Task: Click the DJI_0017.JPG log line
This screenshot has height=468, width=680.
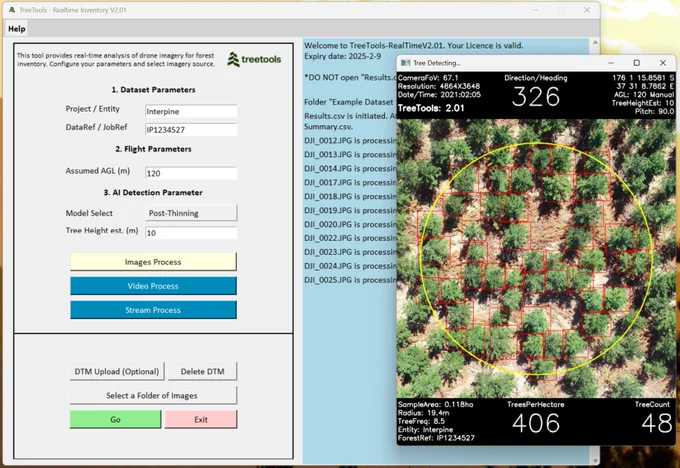Action: pyautogui.click(x=350, y=182)
